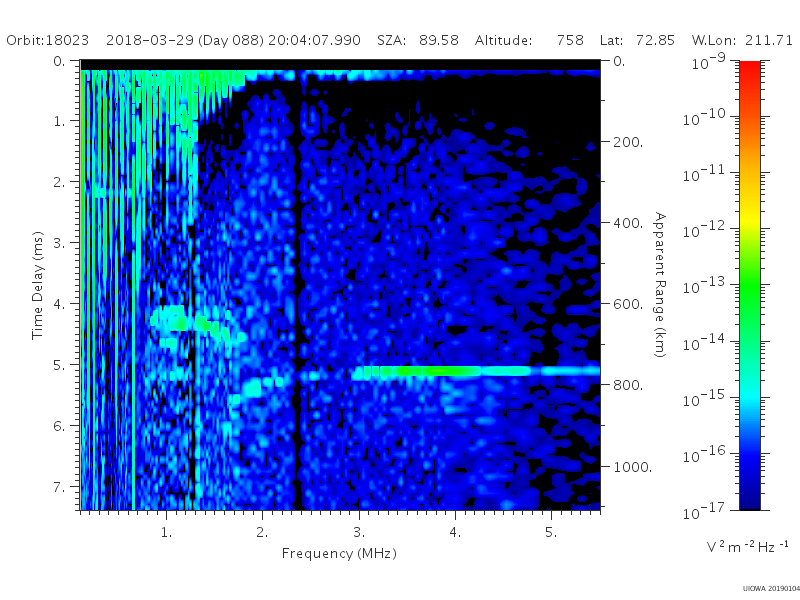Click the 3. tick label on frequency axis
The image size is (800, 600).
click(359, 532)
